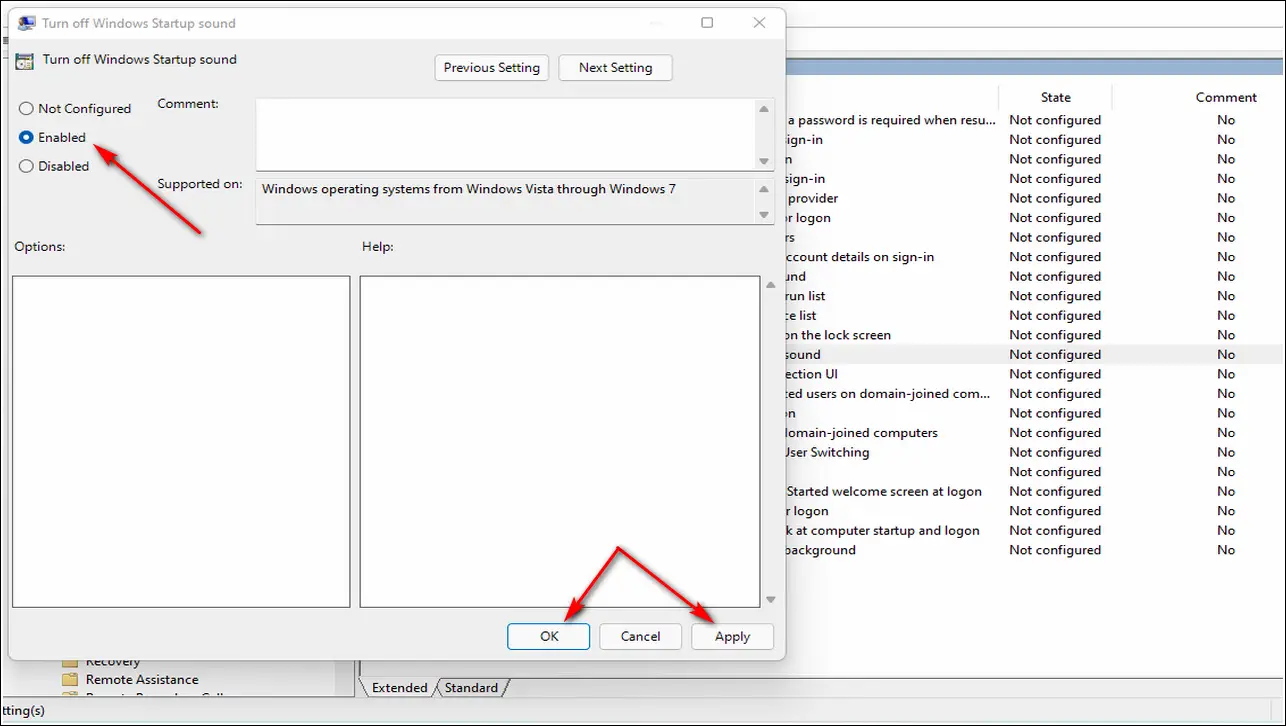1286x726 pixels.
Task: Close the Turn off Windows Startup sound dialog
Action: [760, 23]
